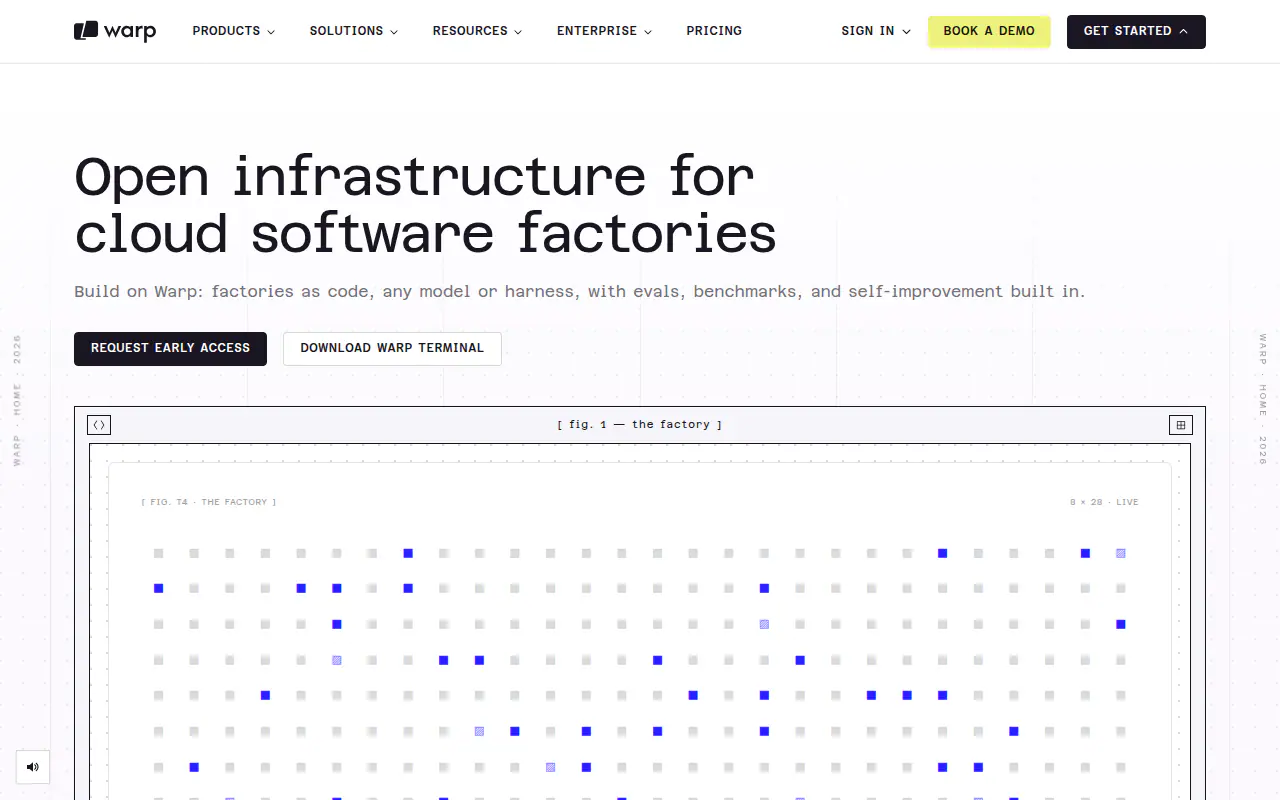Open the Sign In dropdown
This screenshot has height=800, width=1280.
coord(876,31)
